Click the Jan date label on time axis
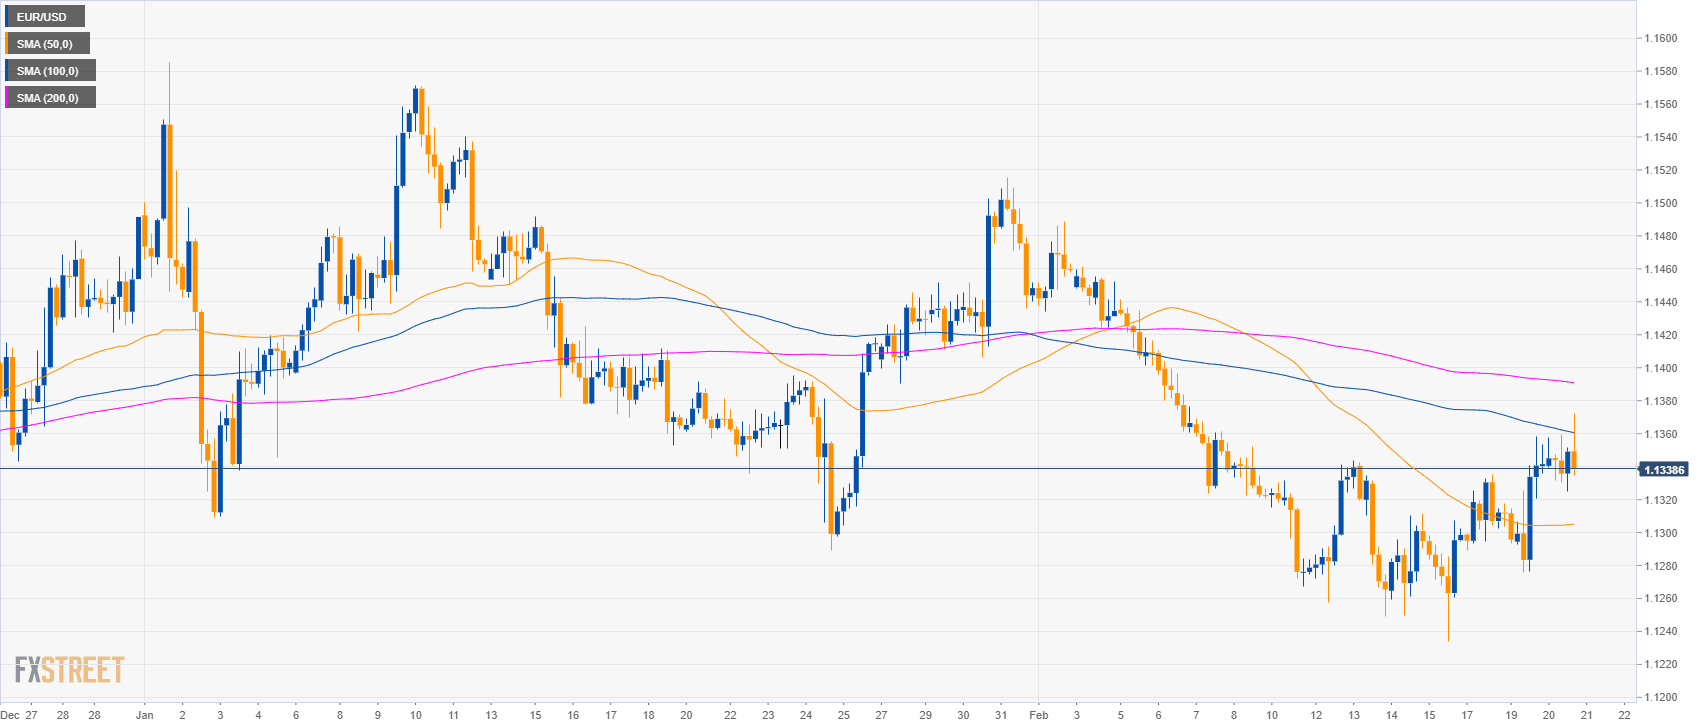This screenshot has height=728, width=1707. tap(145, 715)
